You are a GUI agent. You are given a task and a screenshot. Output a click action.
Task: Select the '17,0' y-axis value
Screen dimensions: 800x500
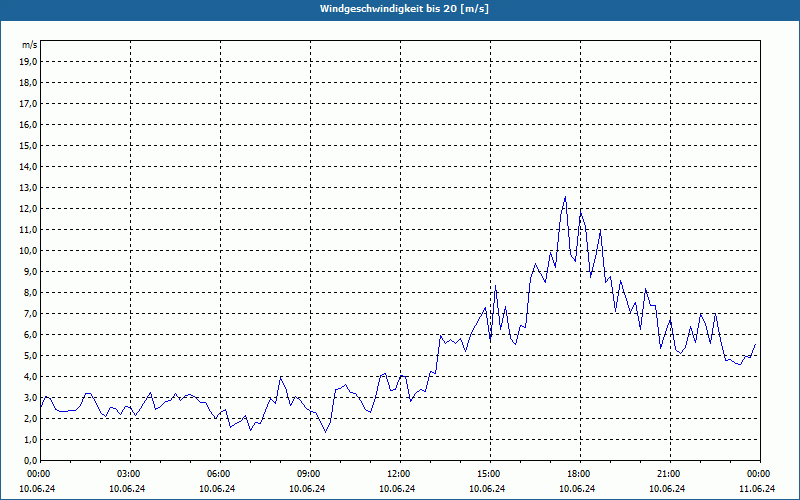tap(29, 104)
